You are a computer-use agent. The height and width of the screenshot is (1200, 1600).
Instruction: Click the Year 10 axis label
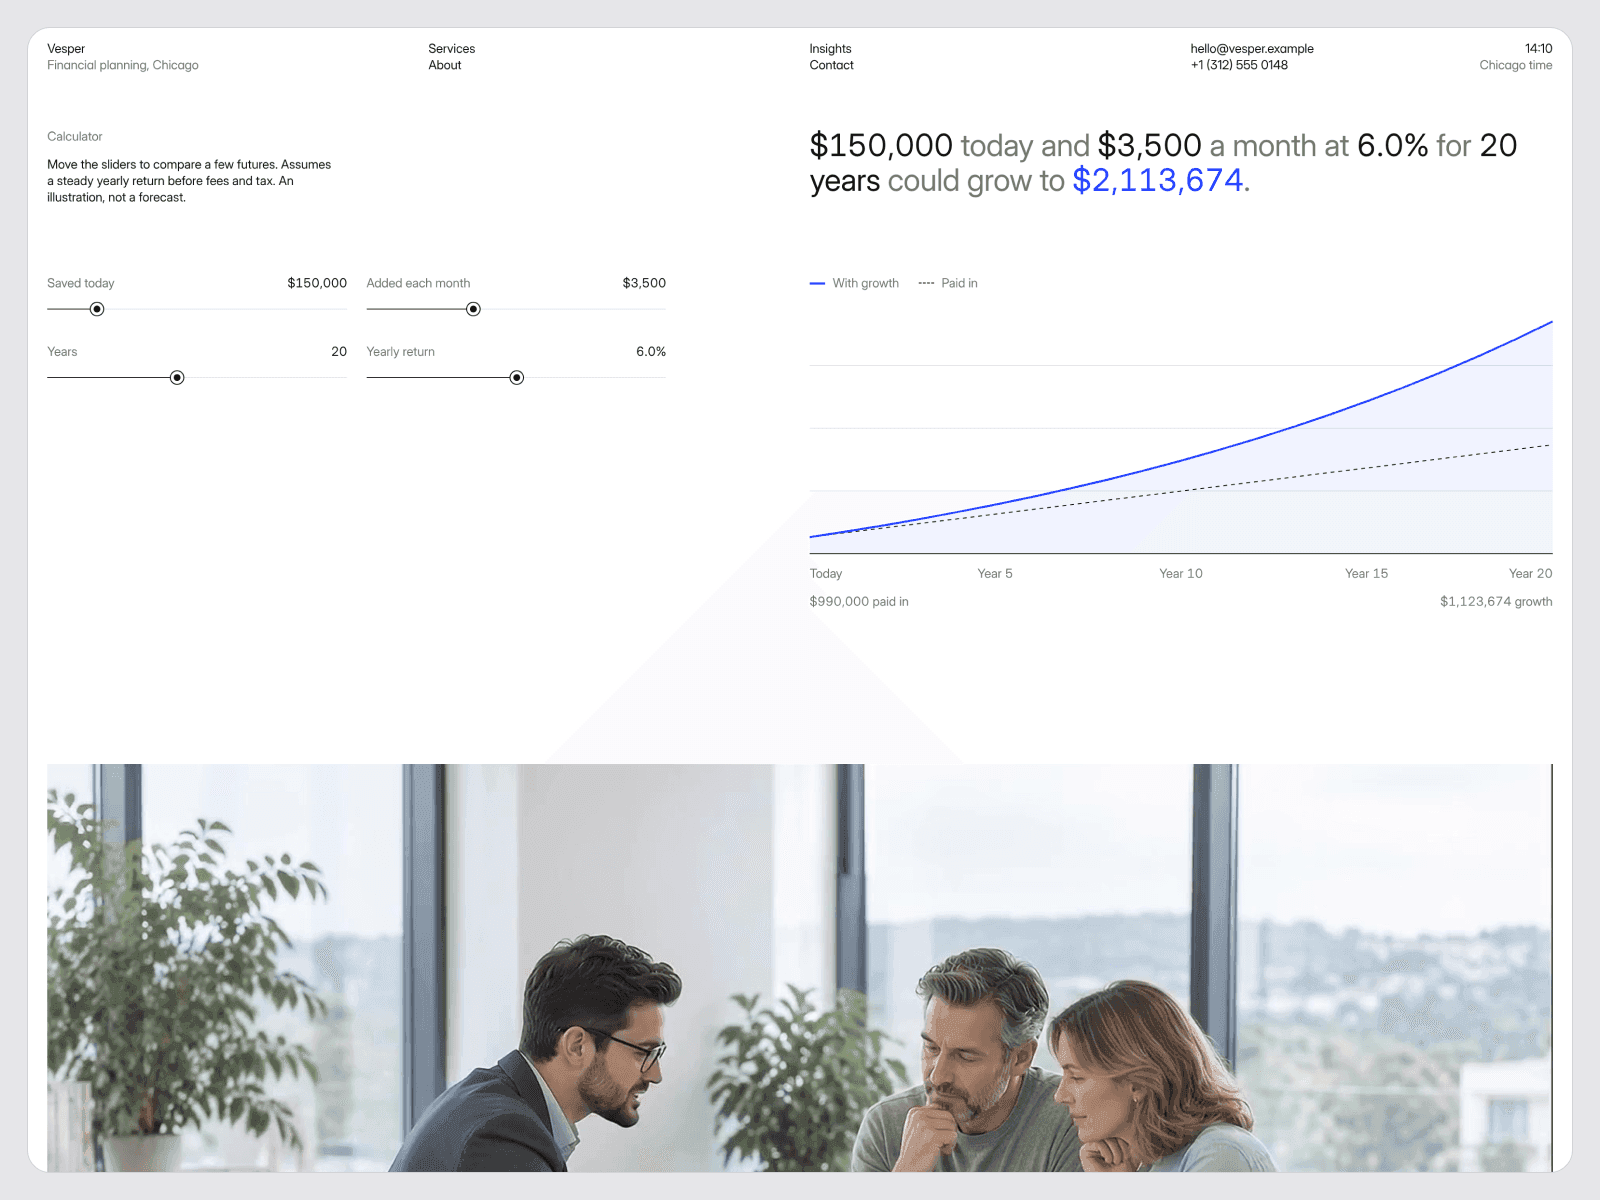point(1181,573)
